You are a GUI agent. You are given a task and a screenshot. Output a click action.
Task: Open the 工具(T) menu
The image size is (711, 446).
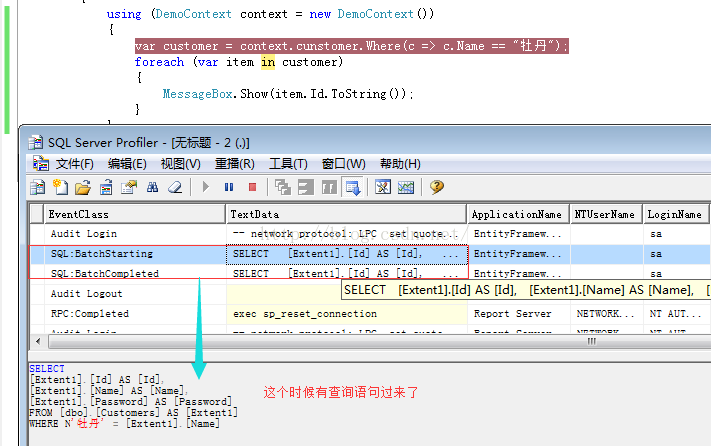pyautogui.click(x=288, y=164)
